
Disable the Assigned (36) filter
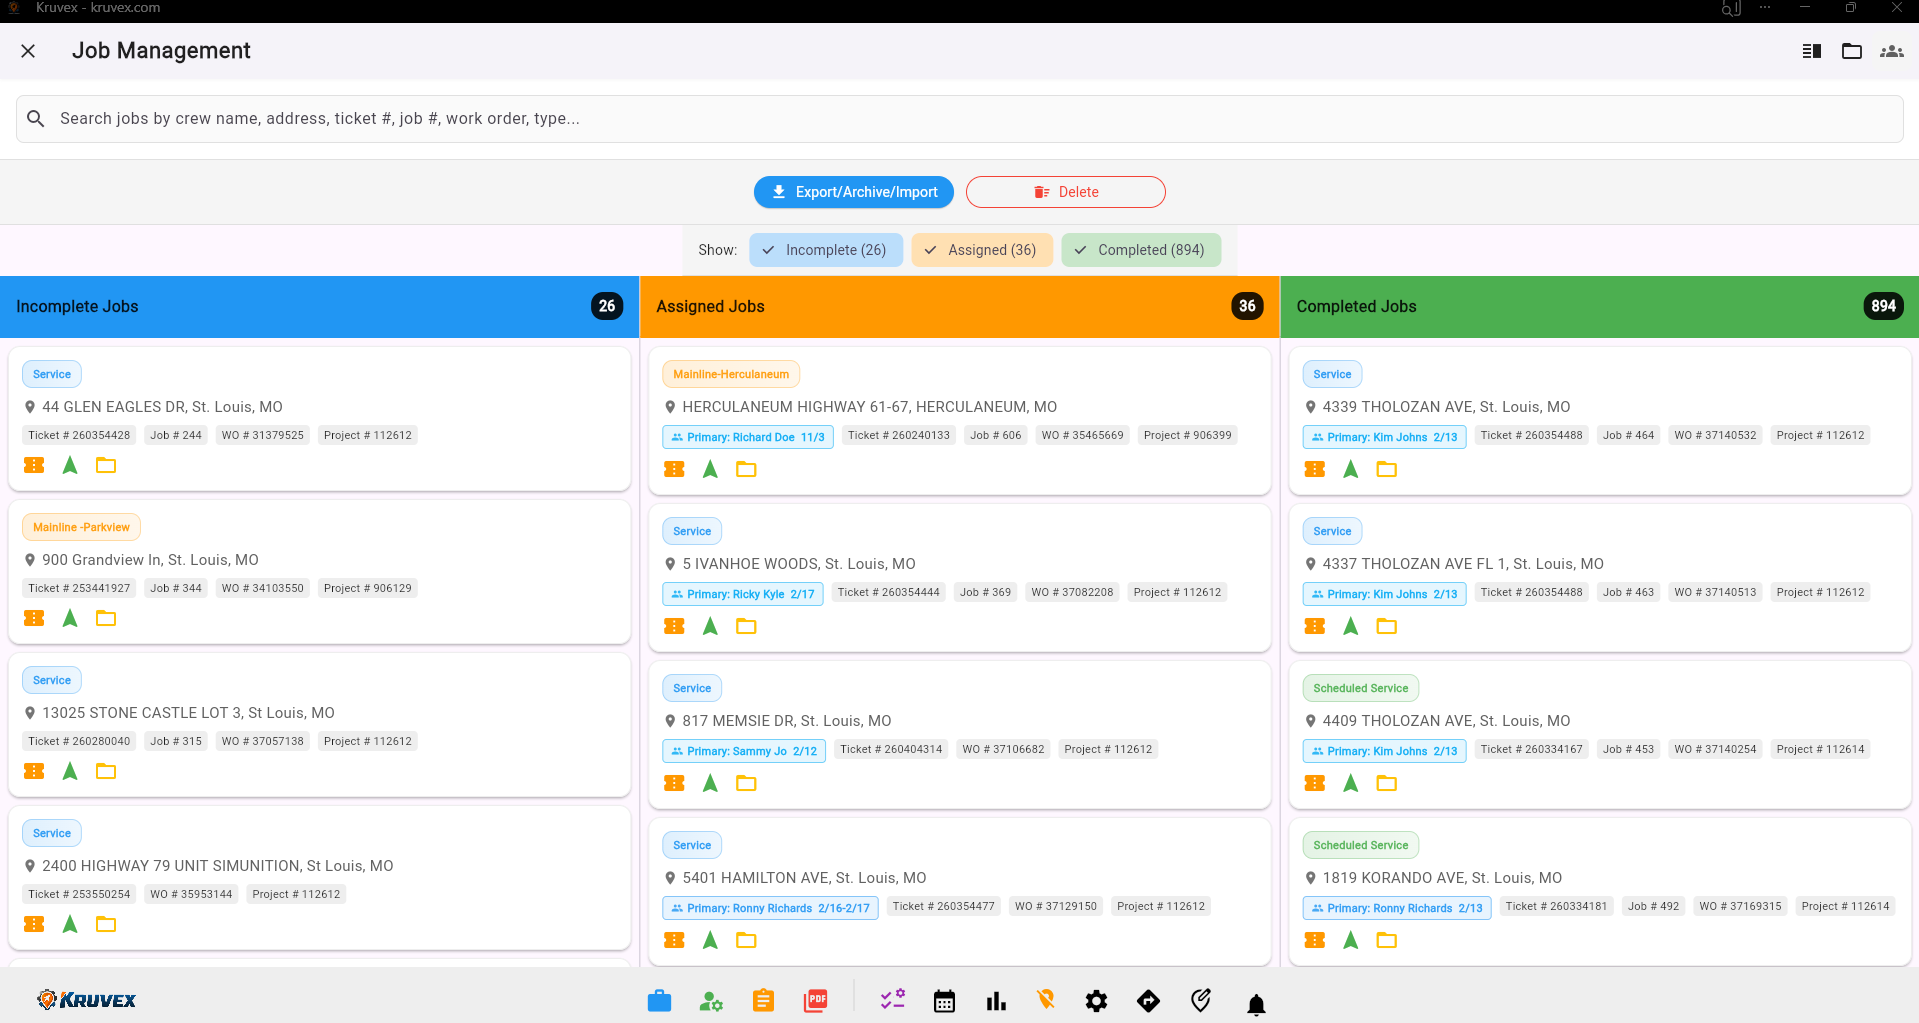[x=981, y=250]
